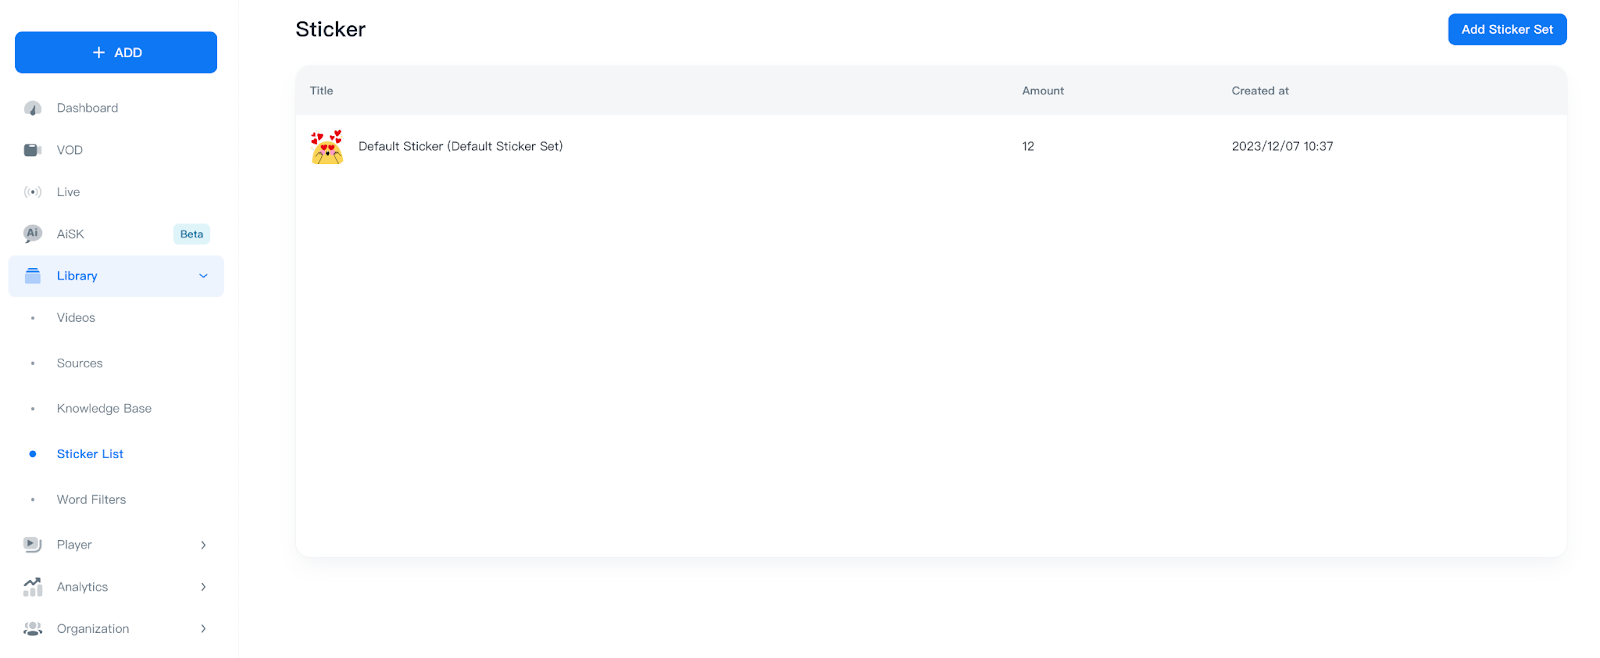
Task: Click the Default Sticker Set title
Action: click(x=460, y=147)
